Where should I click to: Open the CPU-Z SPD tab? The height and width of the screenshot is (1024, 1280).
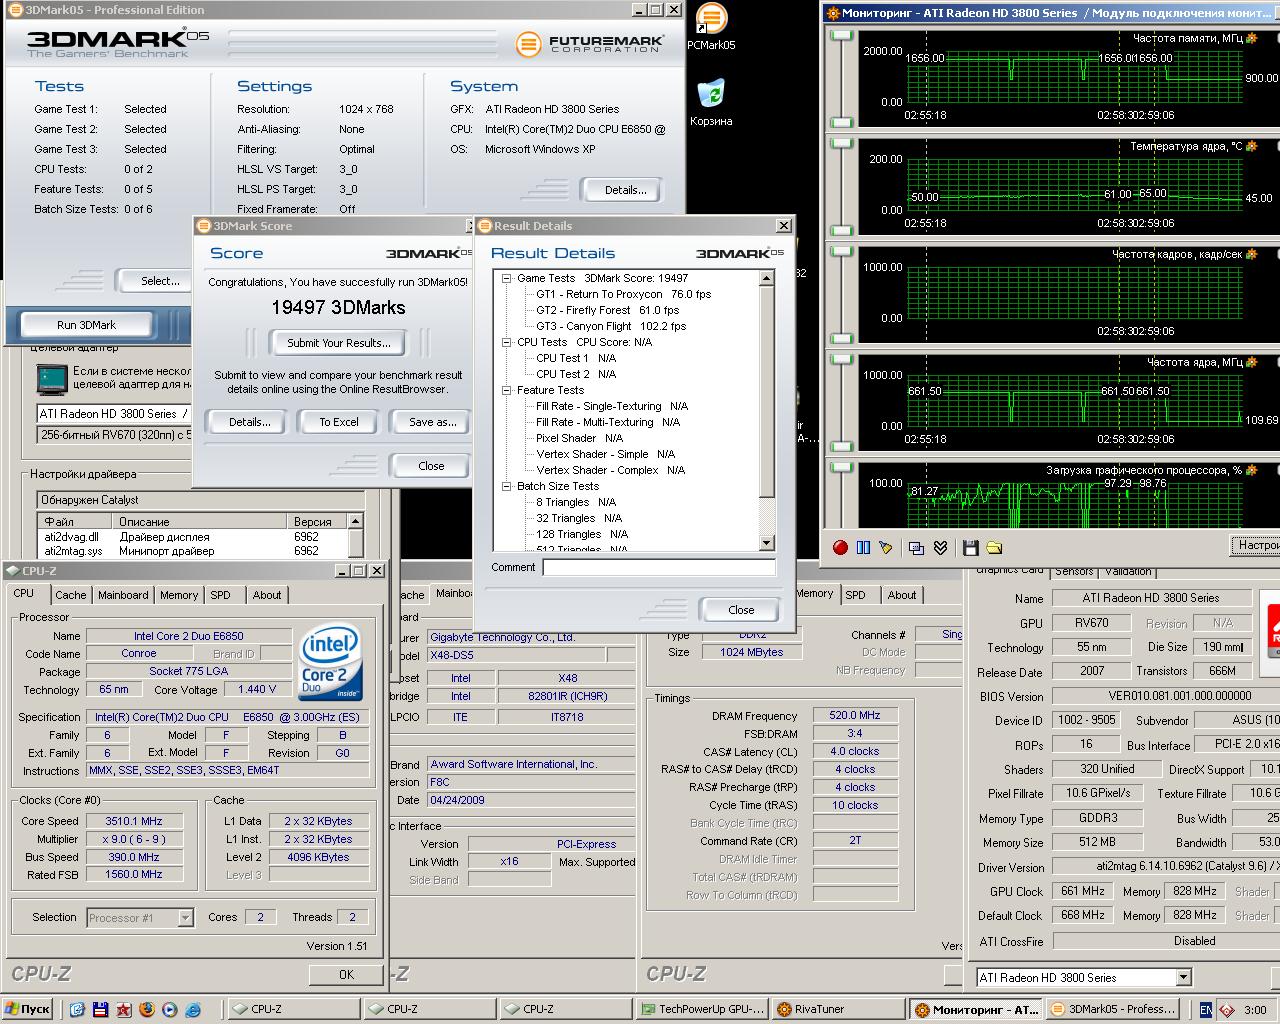click(221, 595)
